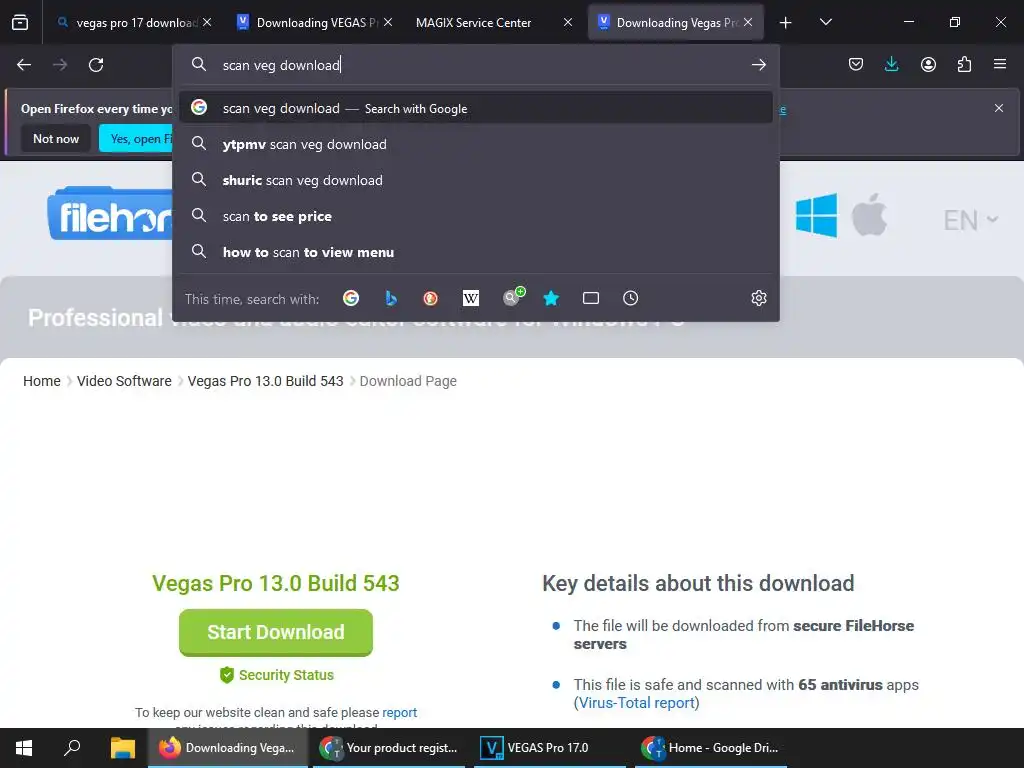Image resolution: width=1024 pixels, height=768 pixels.
Task: Go to Video Software breadcrumb
Action: click(124, 381)
